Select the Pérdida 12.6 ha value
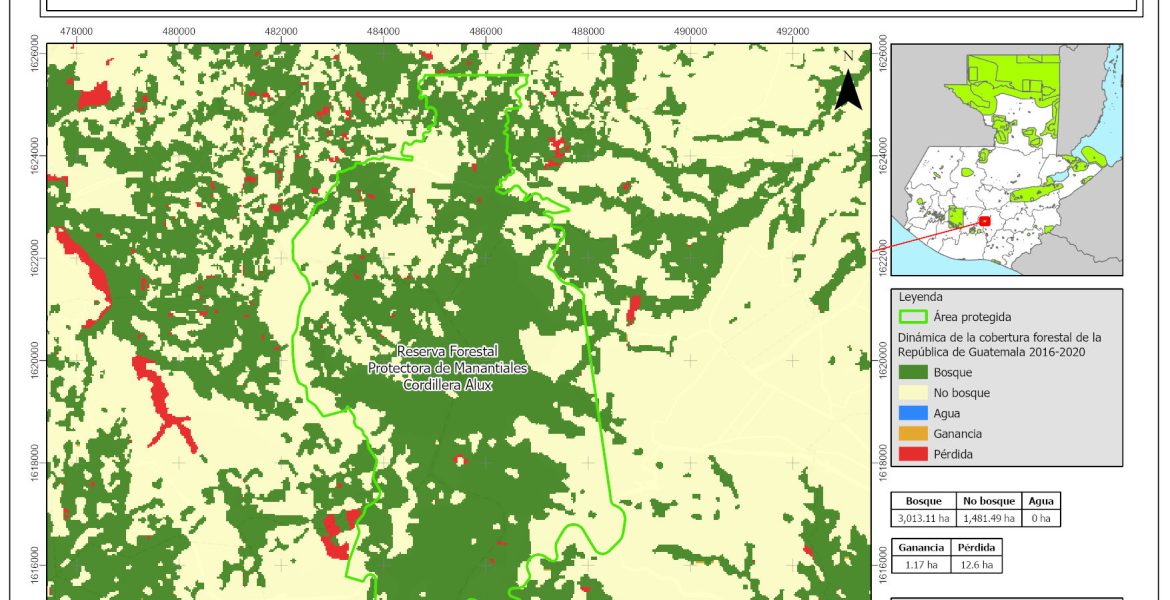Screen dimensions: 1170x600 (973, 565)
